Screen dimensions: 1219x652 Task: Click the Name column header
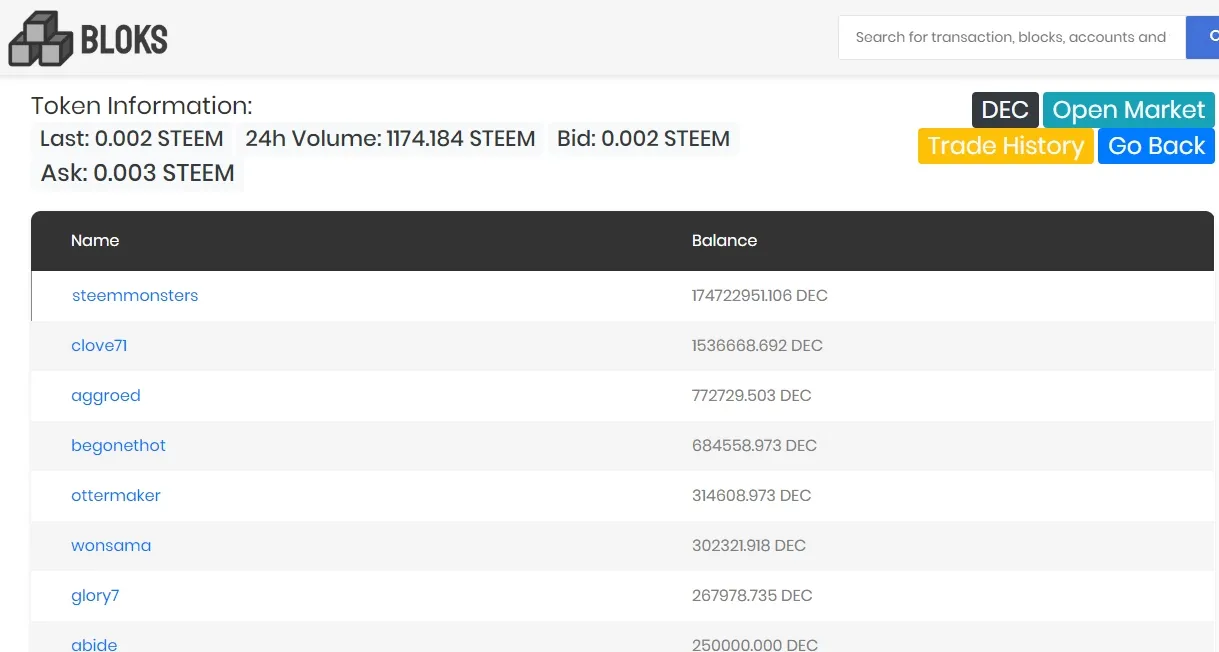coord(95,241)
